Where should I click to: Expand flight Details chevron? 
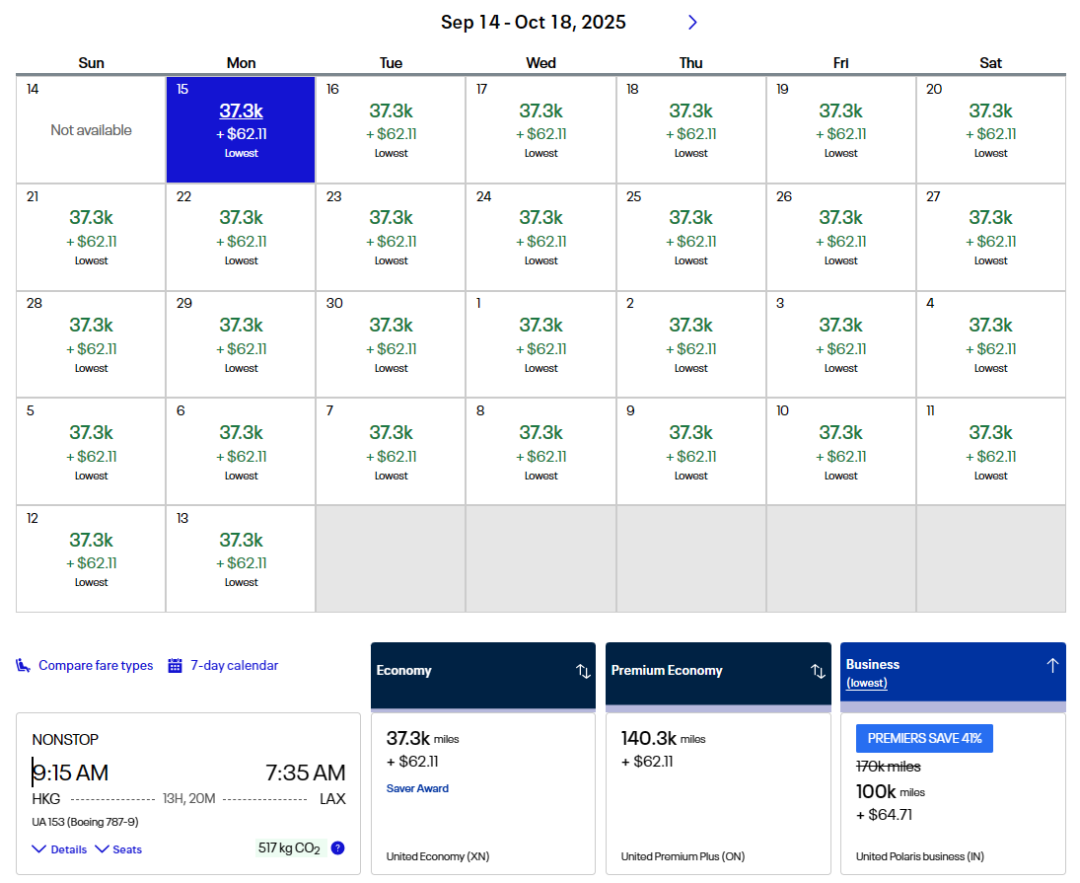(x=40, y=849)
